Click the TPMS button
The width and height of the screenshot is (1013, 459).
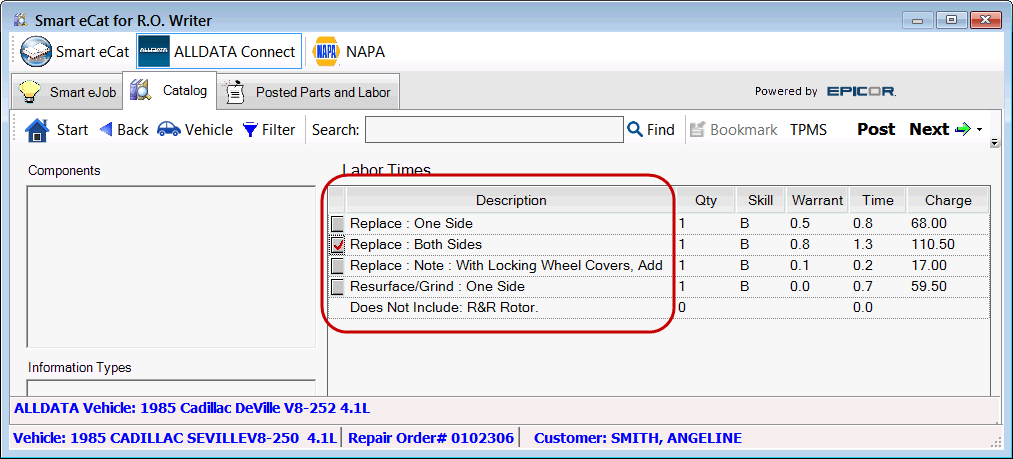[808, 130]
